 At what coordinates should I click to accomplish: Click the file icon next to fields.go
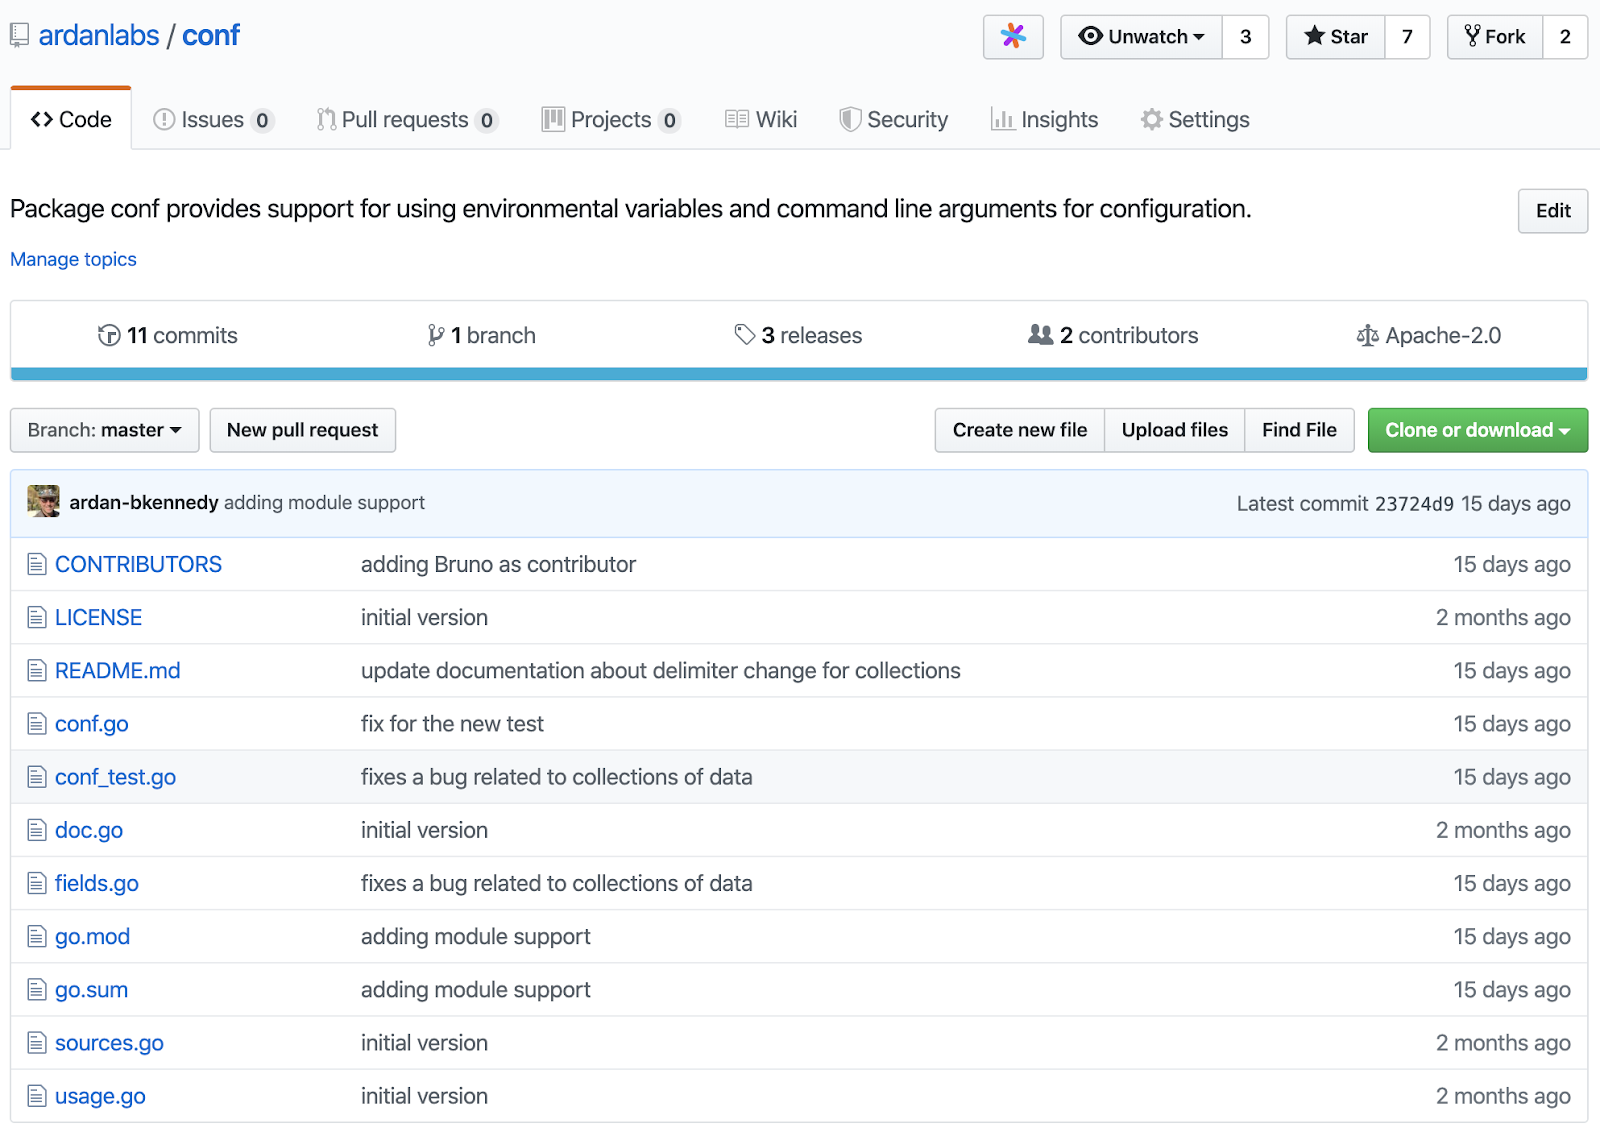pos(37,883)
